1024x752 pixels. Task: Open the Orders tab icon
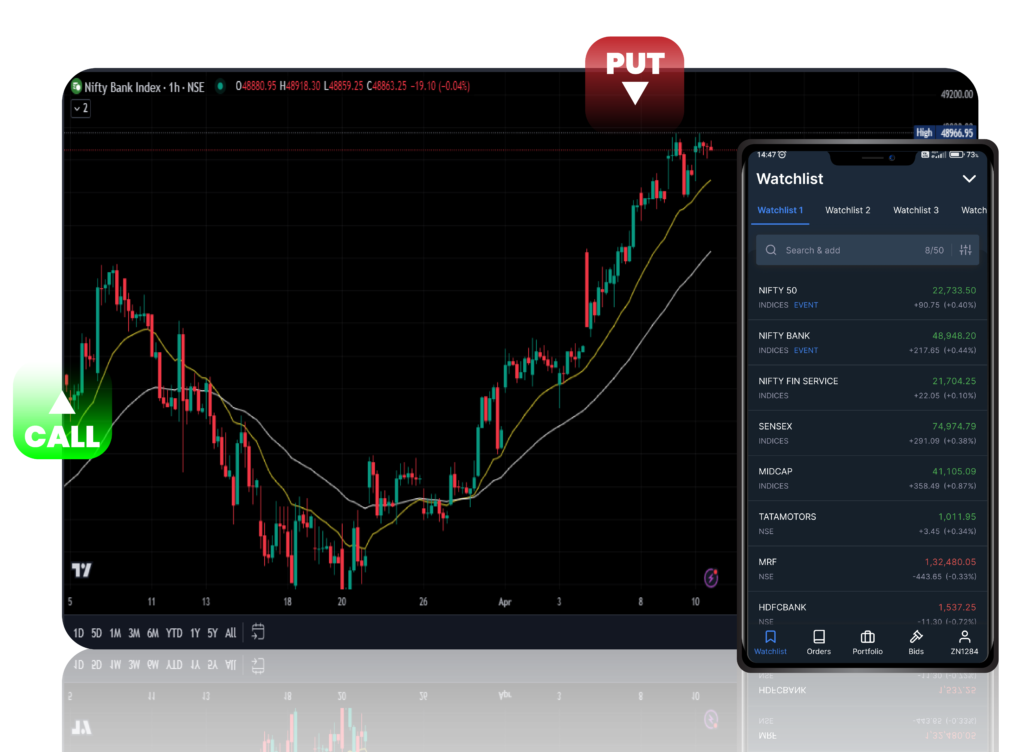pyautogui.click(x=818, y=637)
